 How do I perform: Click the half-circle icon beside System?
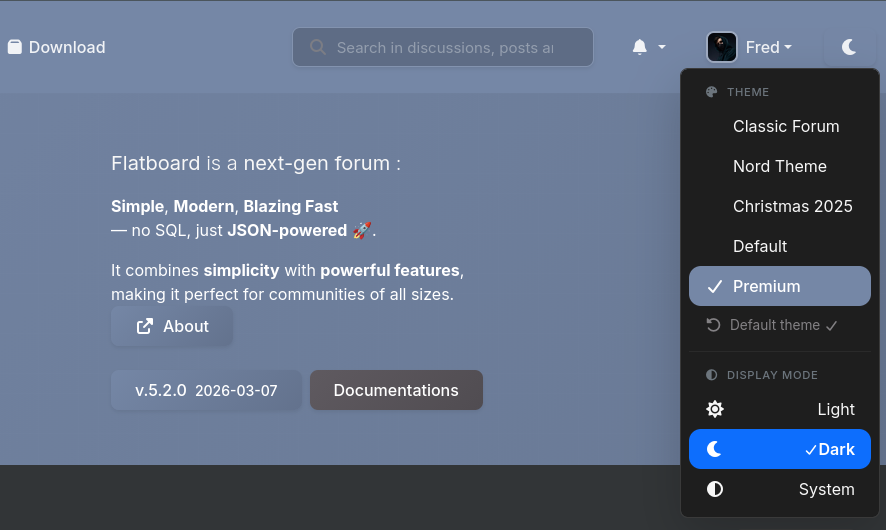click(715, 489)
